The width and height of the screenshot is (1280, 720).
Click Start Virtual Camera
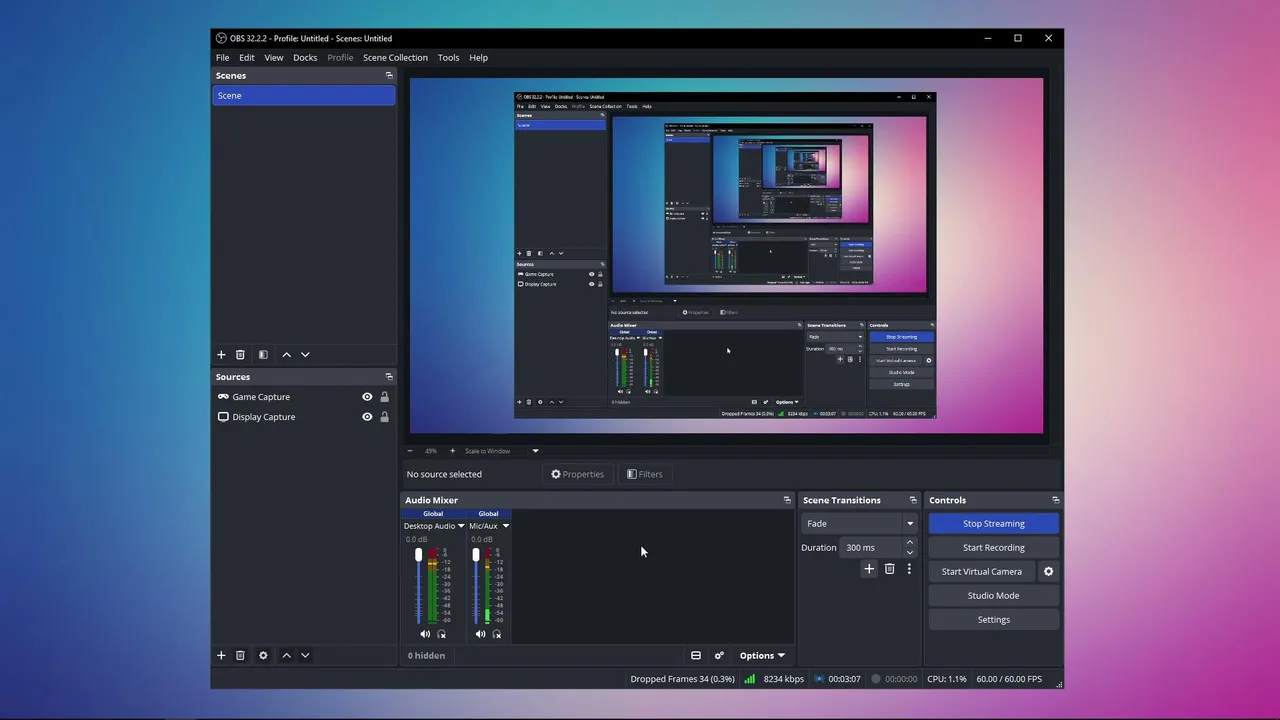(982, 572)
